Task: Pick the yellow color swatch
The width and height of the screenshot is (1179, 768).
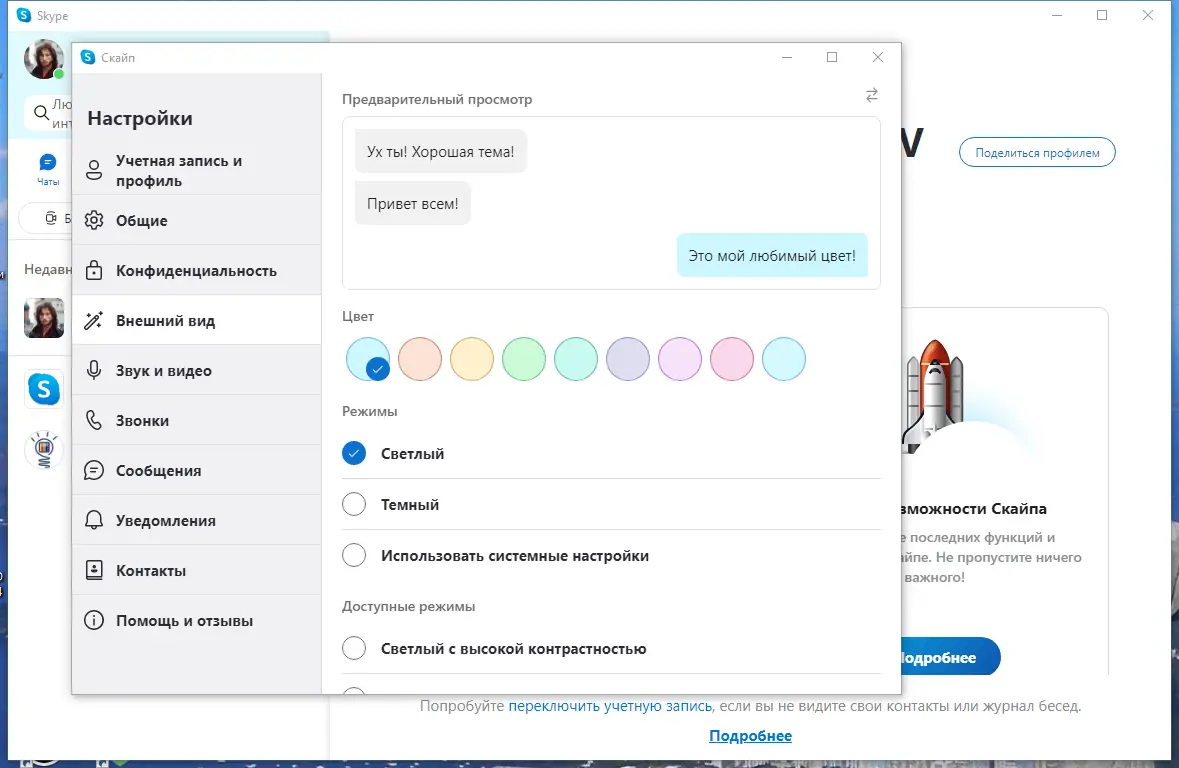Action: point(471,359)
